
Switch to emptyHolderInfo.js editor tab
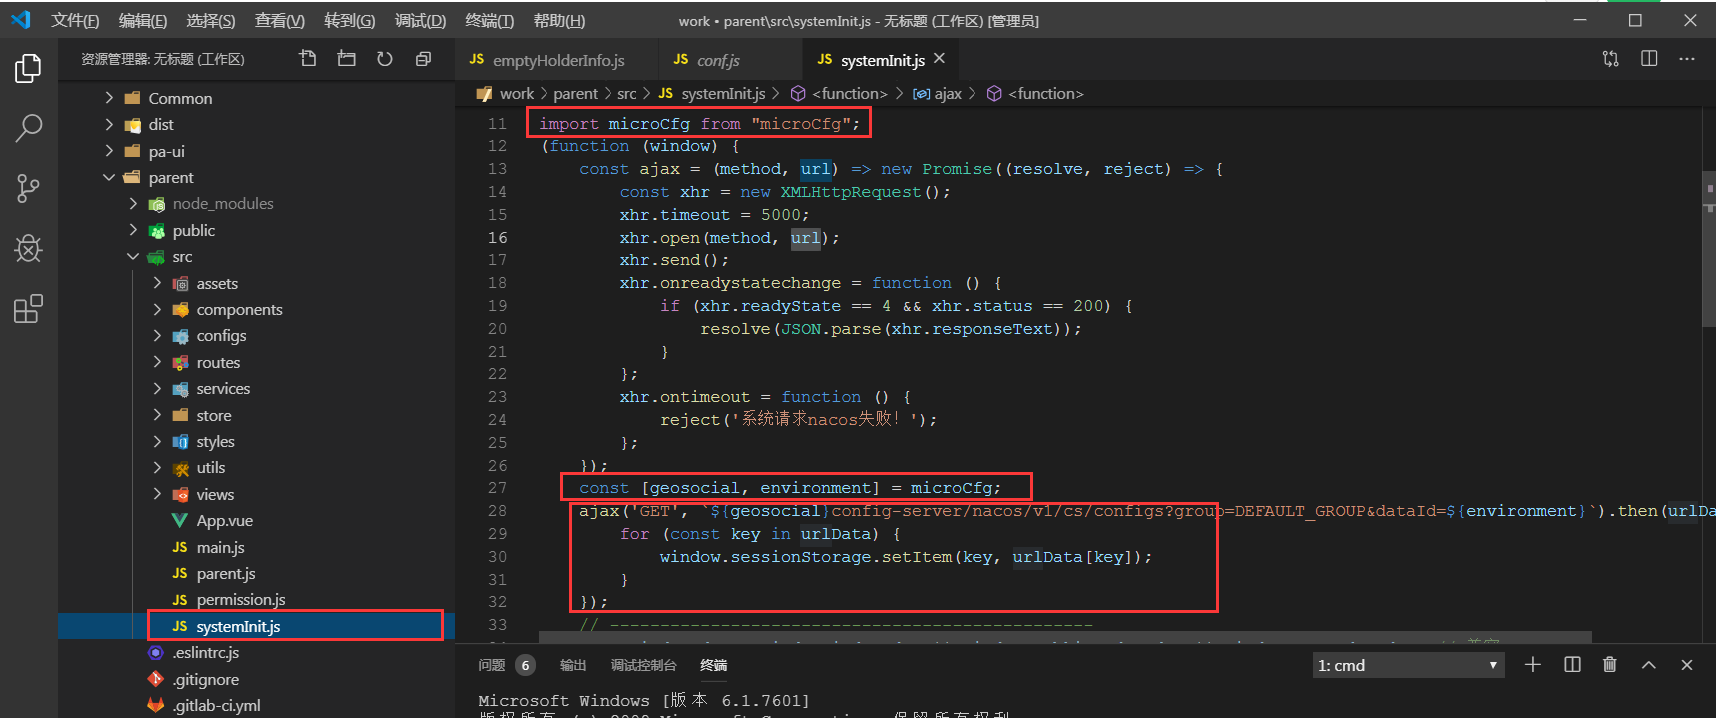click(556, 60)
